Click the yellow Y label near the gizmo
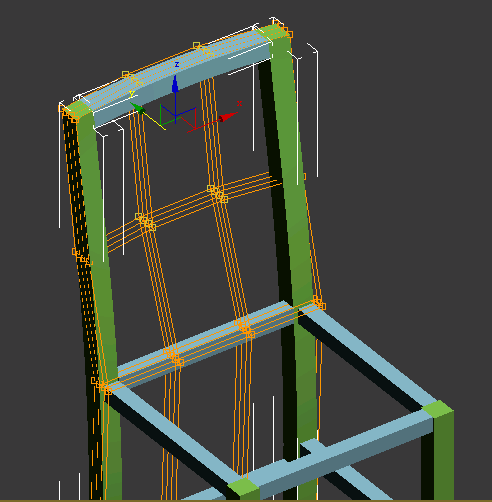Image resolution: width=492 pixels, height=502 pixels. pos(132,94)
